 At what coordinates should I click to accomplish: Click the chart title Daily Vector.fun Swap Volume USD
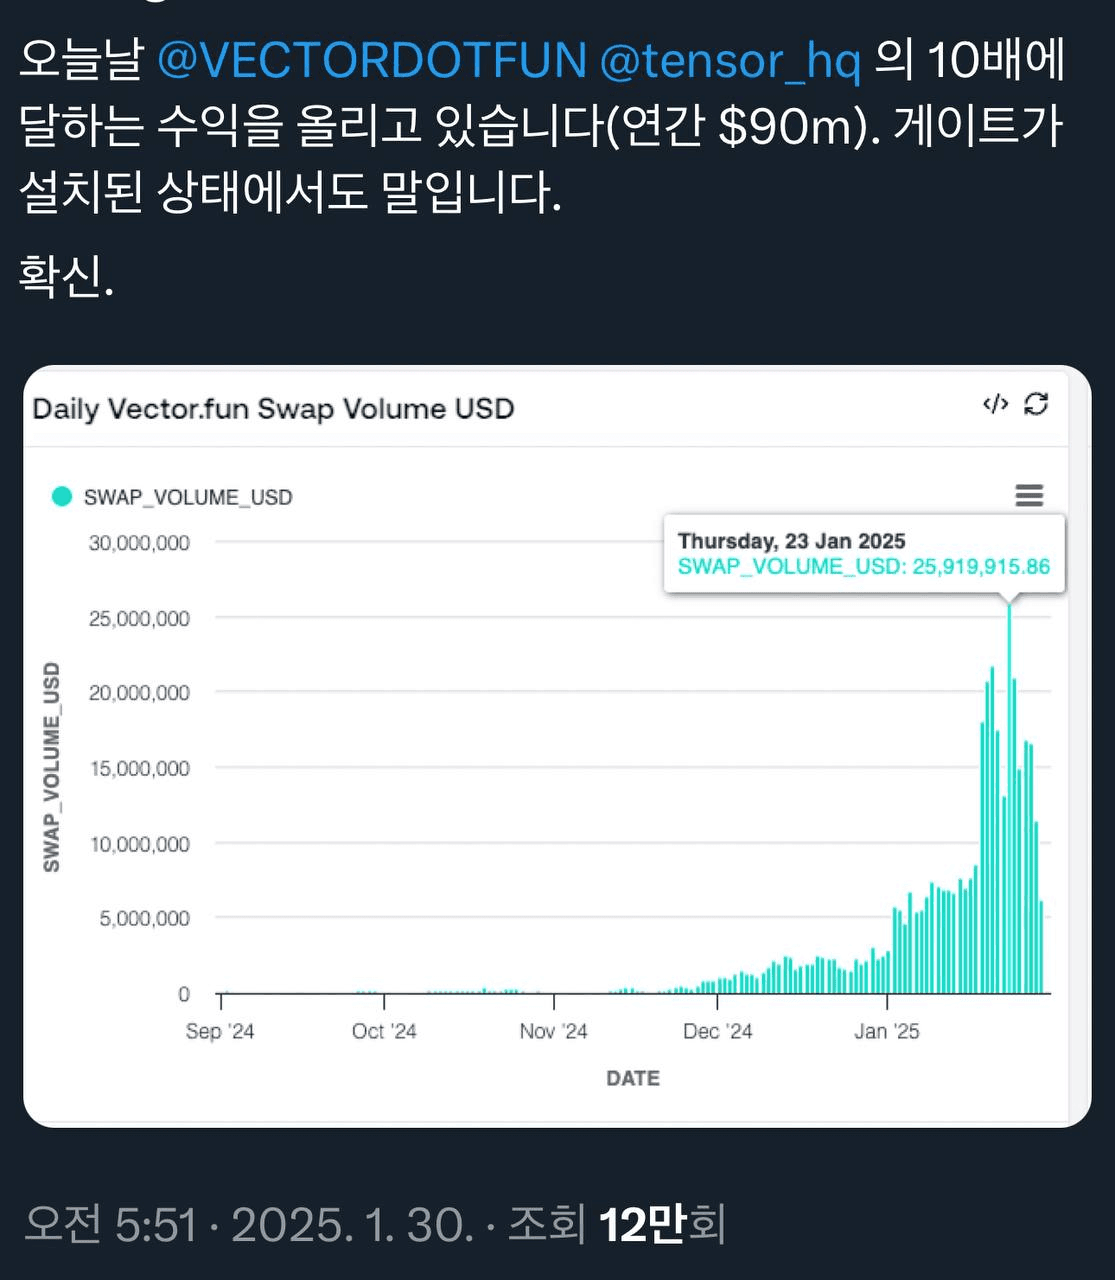point(273,409)
